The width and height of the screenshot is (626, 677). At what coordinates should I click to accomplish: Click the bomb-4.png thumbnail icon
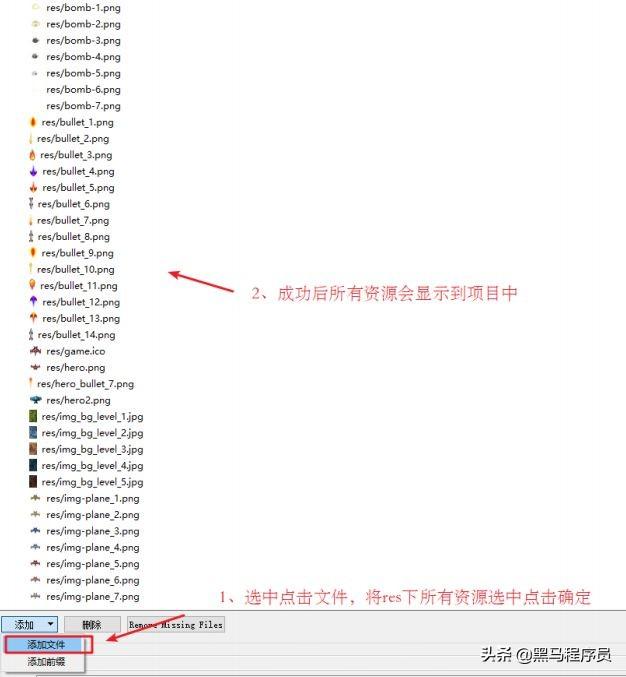(35, 57)
